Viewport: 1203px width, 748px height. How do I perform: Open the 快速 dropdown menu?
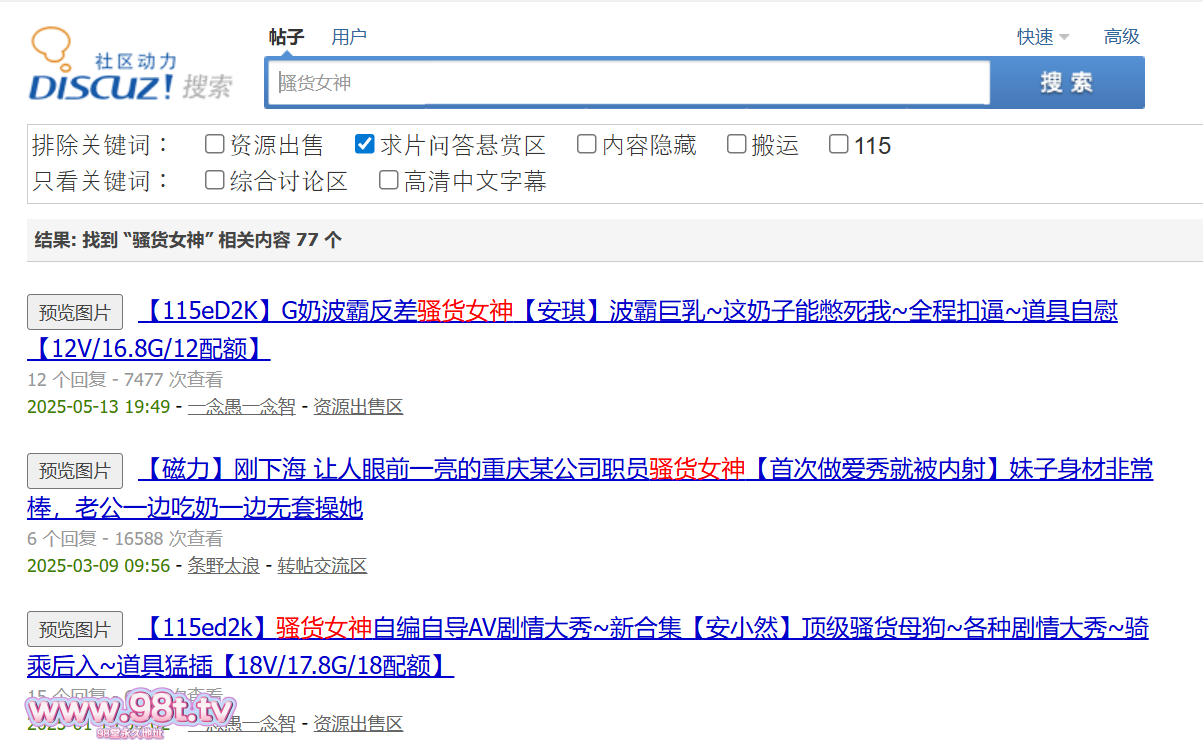(x=1042, y=37)
